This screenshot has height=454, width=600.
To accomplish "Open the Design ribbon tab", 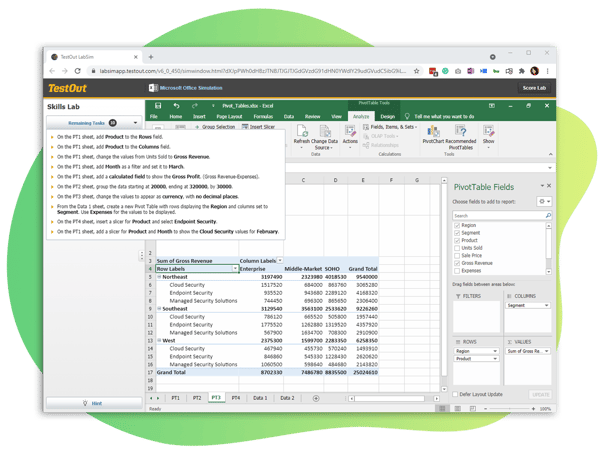I will [387, 116].
